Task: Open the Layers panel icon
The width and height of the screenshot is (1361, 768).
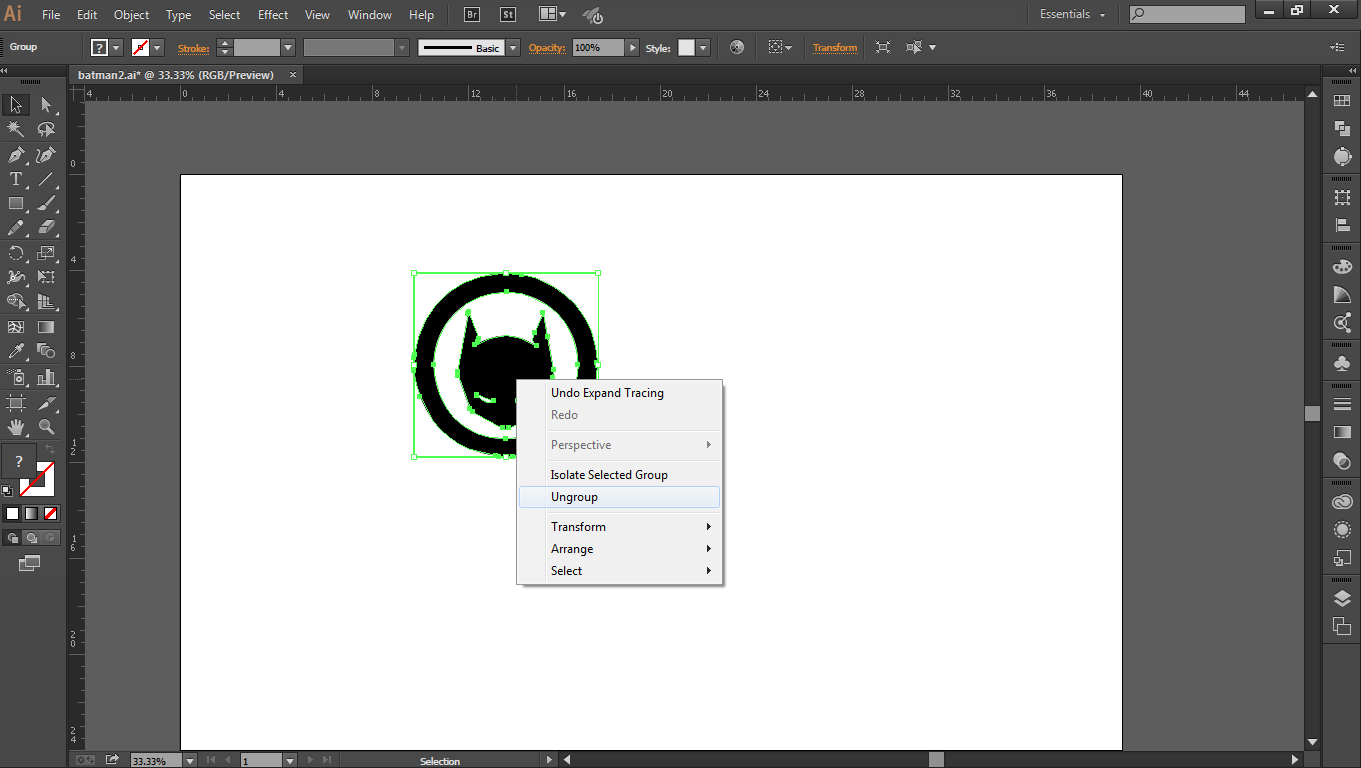Action: tap(1342, 598)
